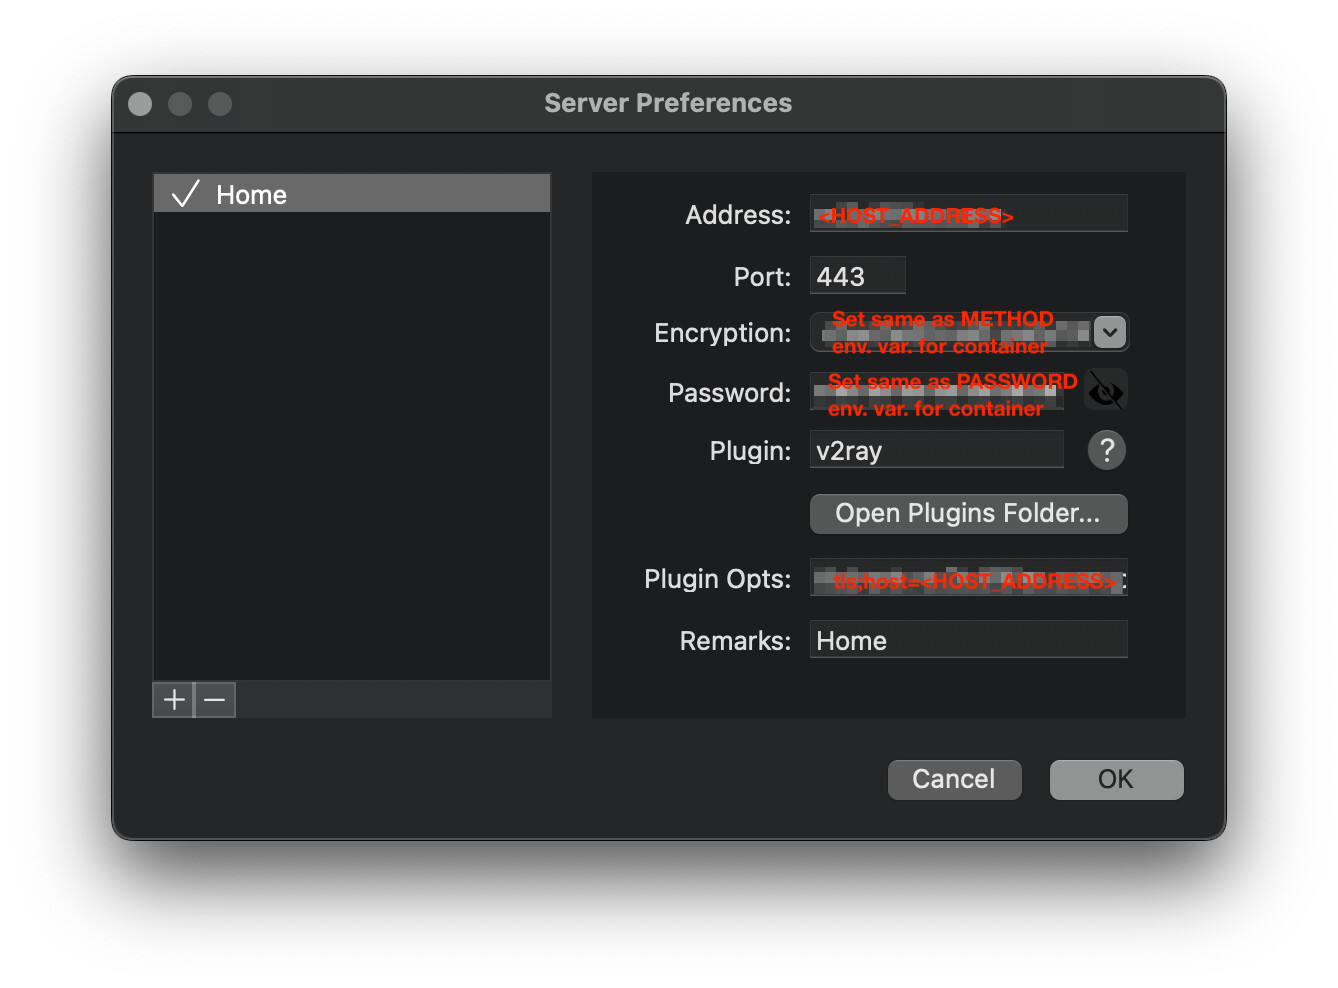Click the Password input field

tap(936, 392)
